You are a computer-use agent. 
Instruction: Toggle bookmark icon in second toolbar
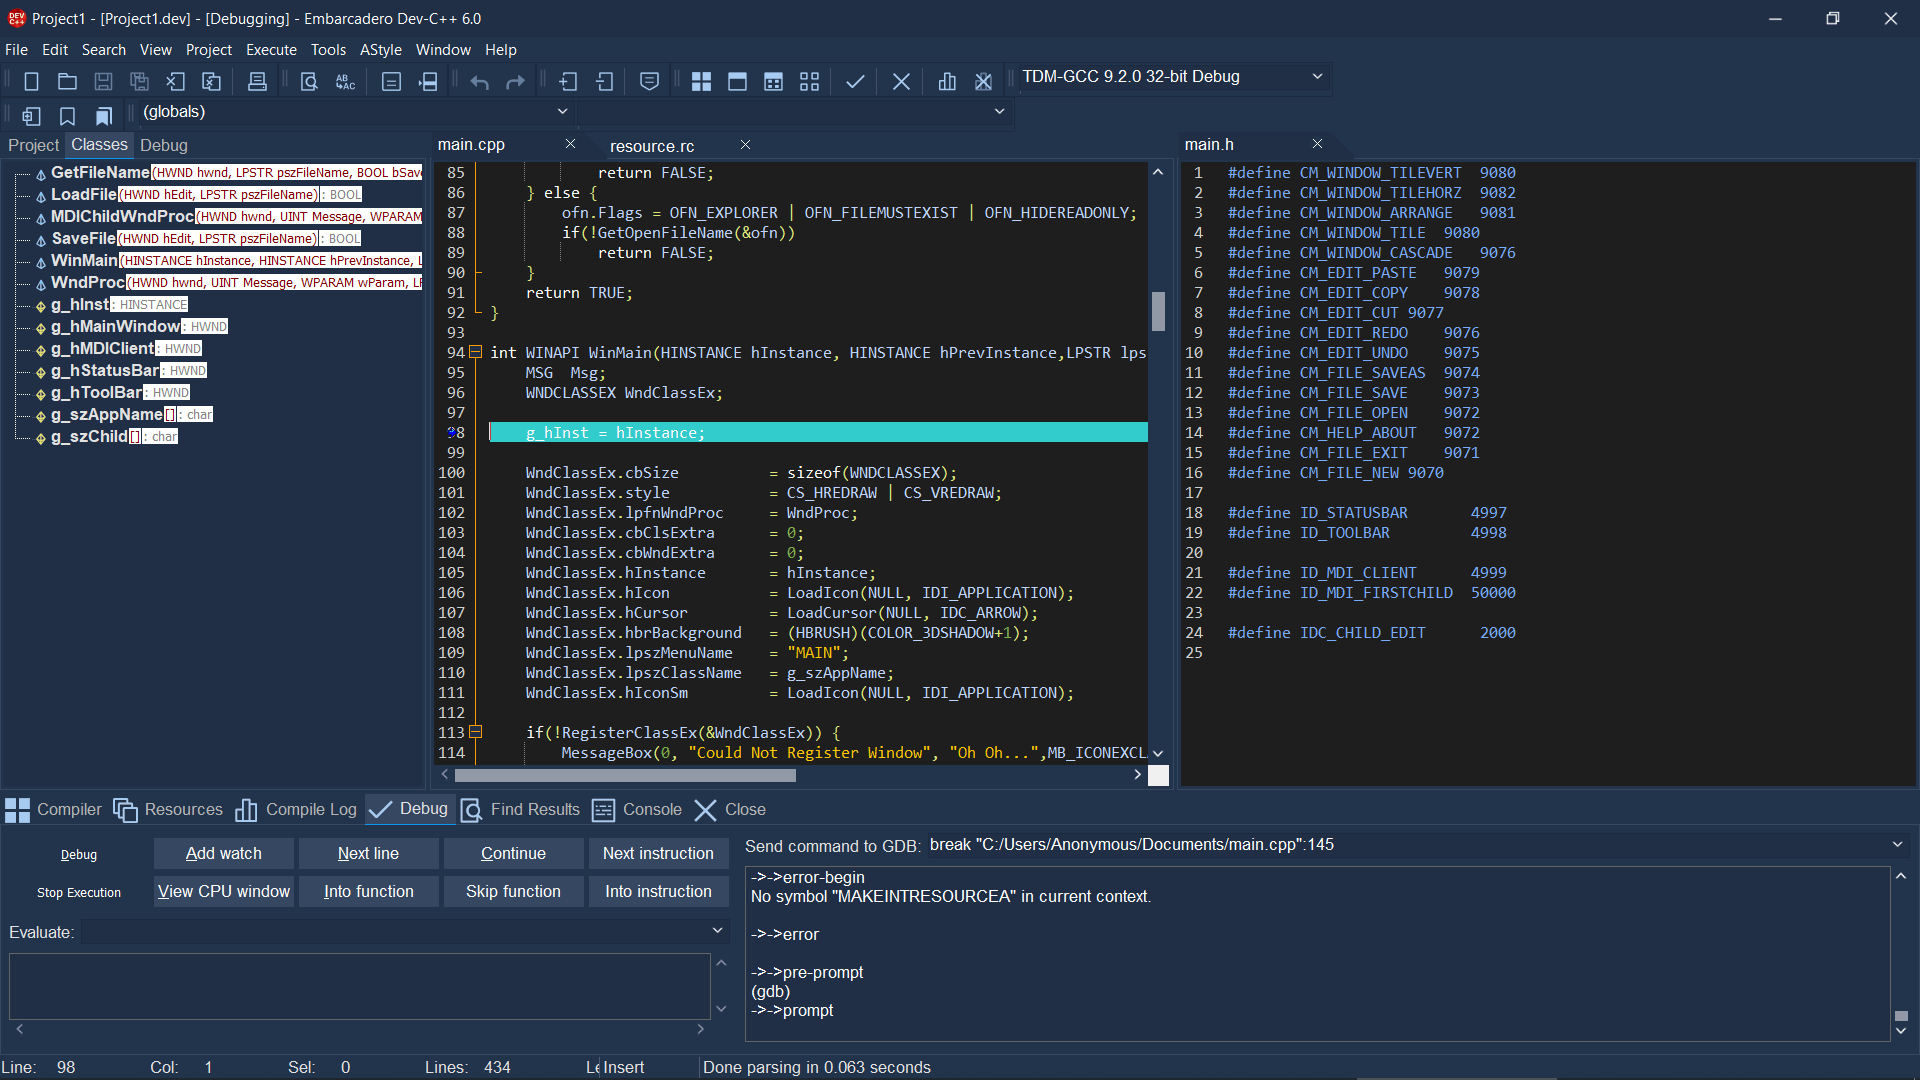pos(67,116)
